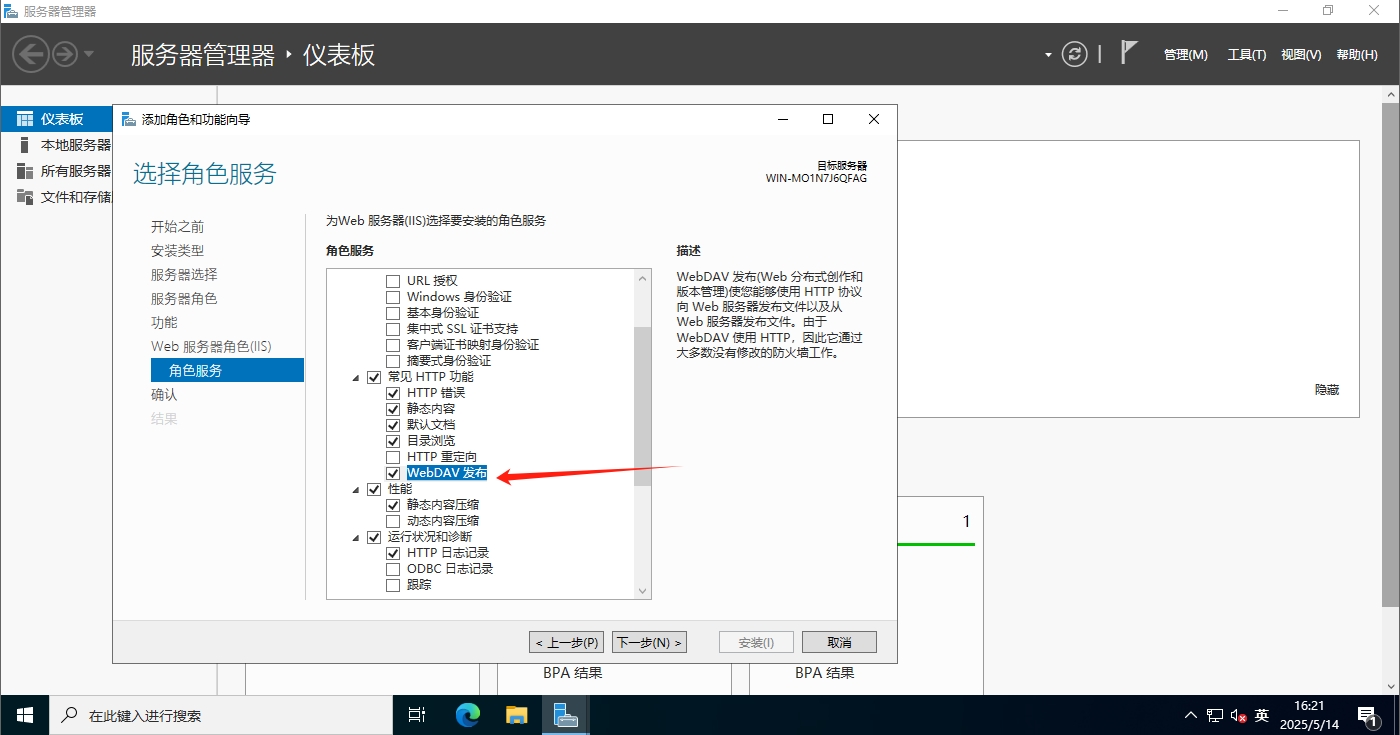Open the 视图(V) menu

point(1301,55)
